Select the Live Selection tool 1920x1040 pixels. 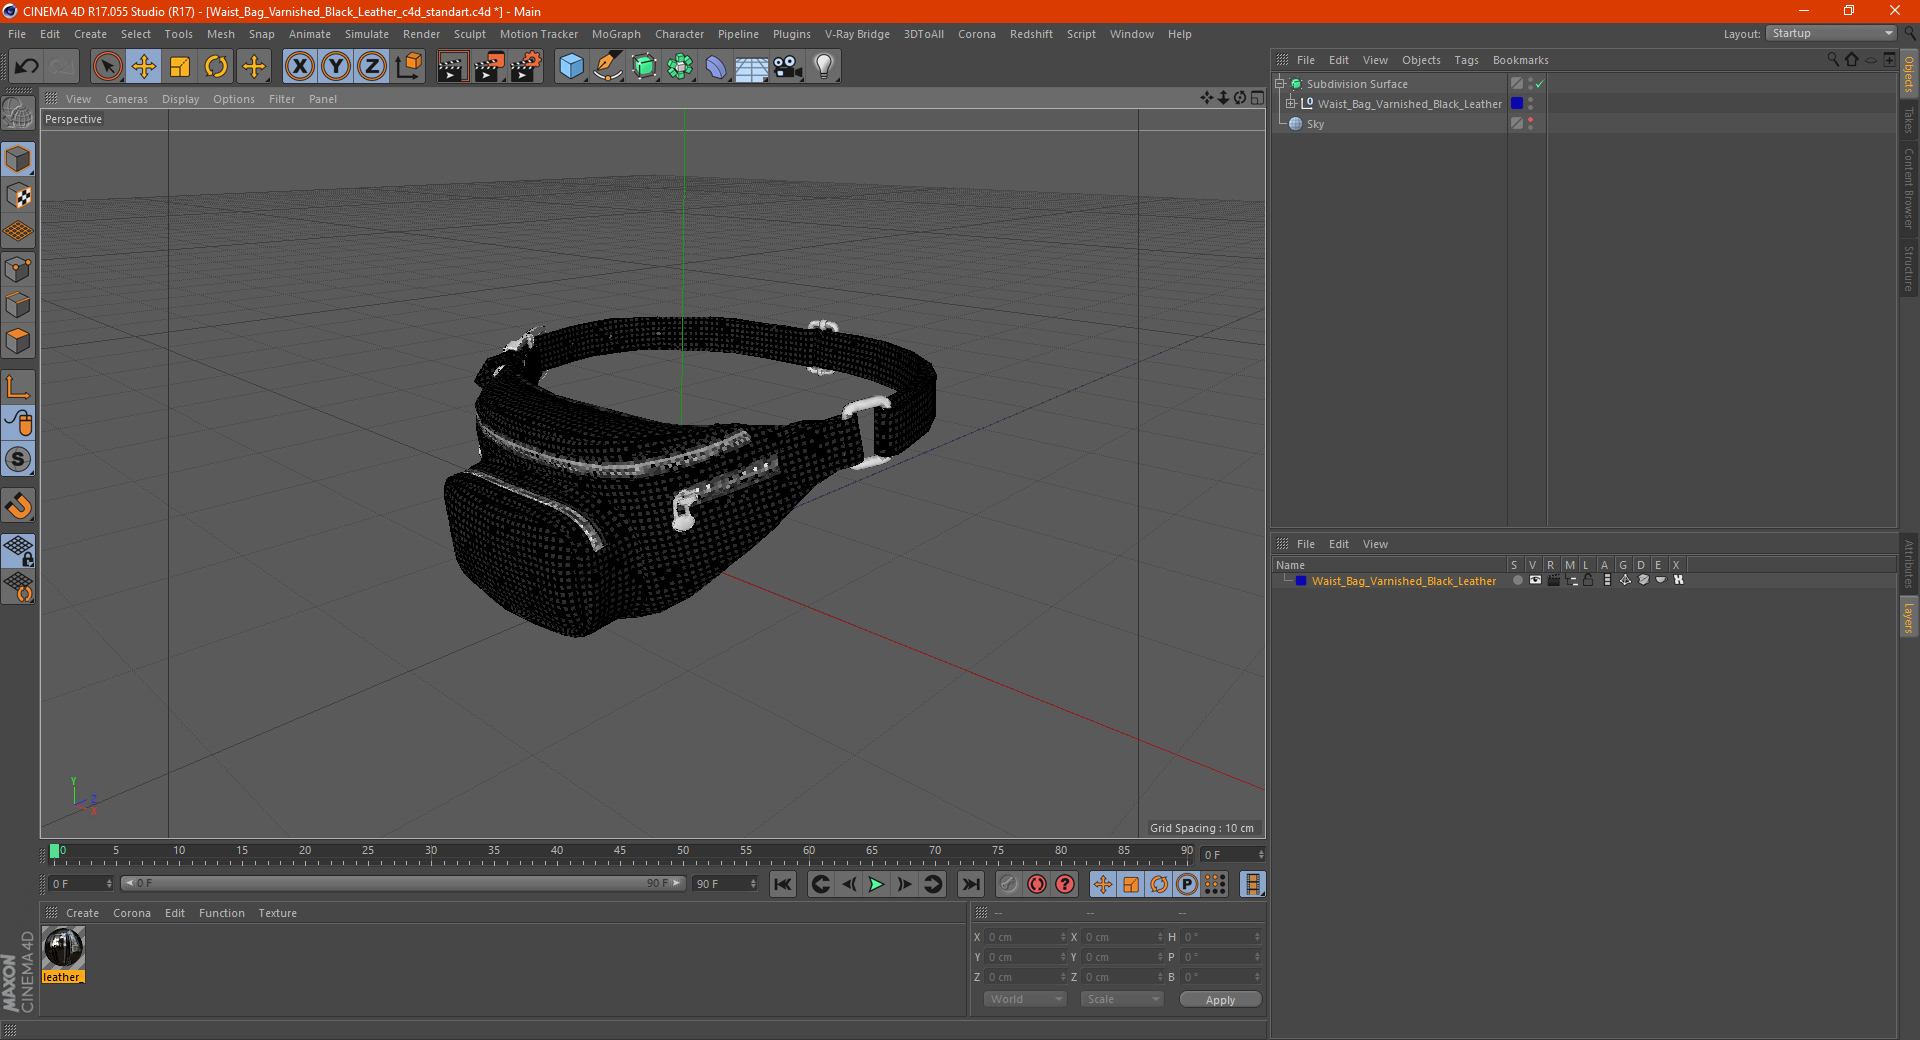point(107,67)
